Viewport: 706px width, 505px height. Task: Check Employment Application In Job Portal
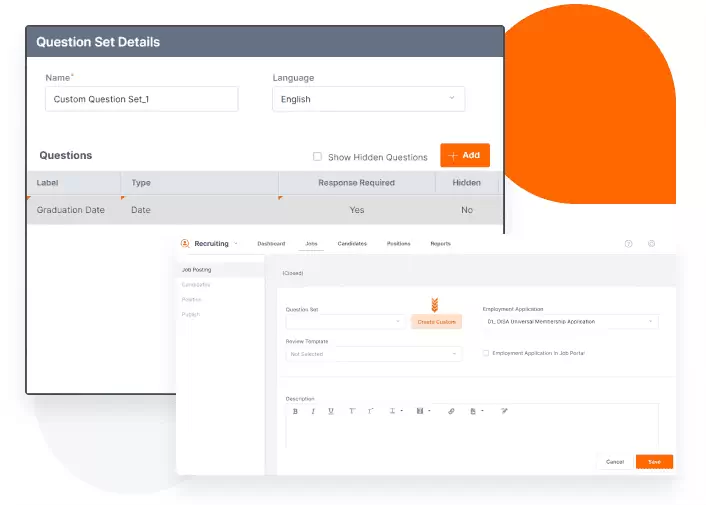point(486,353)
